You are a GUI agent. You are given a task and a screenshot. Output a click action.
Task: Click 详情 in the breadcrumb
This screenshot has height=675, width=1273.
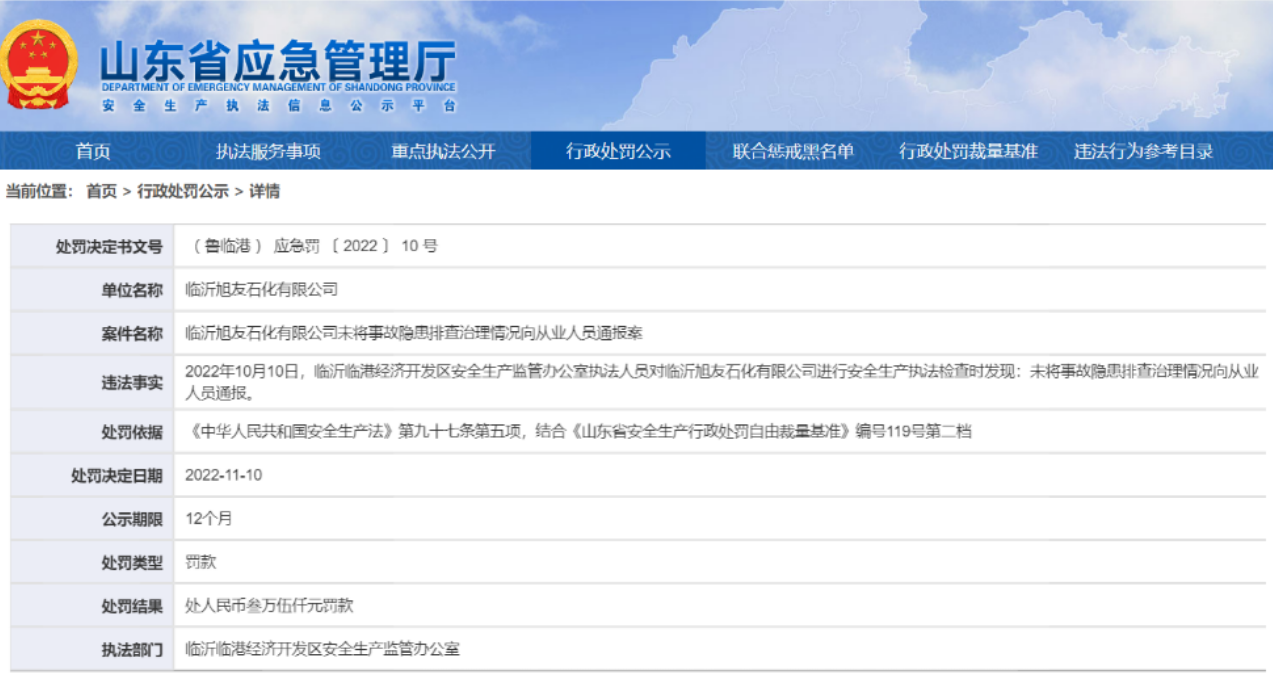coord(264,191)
